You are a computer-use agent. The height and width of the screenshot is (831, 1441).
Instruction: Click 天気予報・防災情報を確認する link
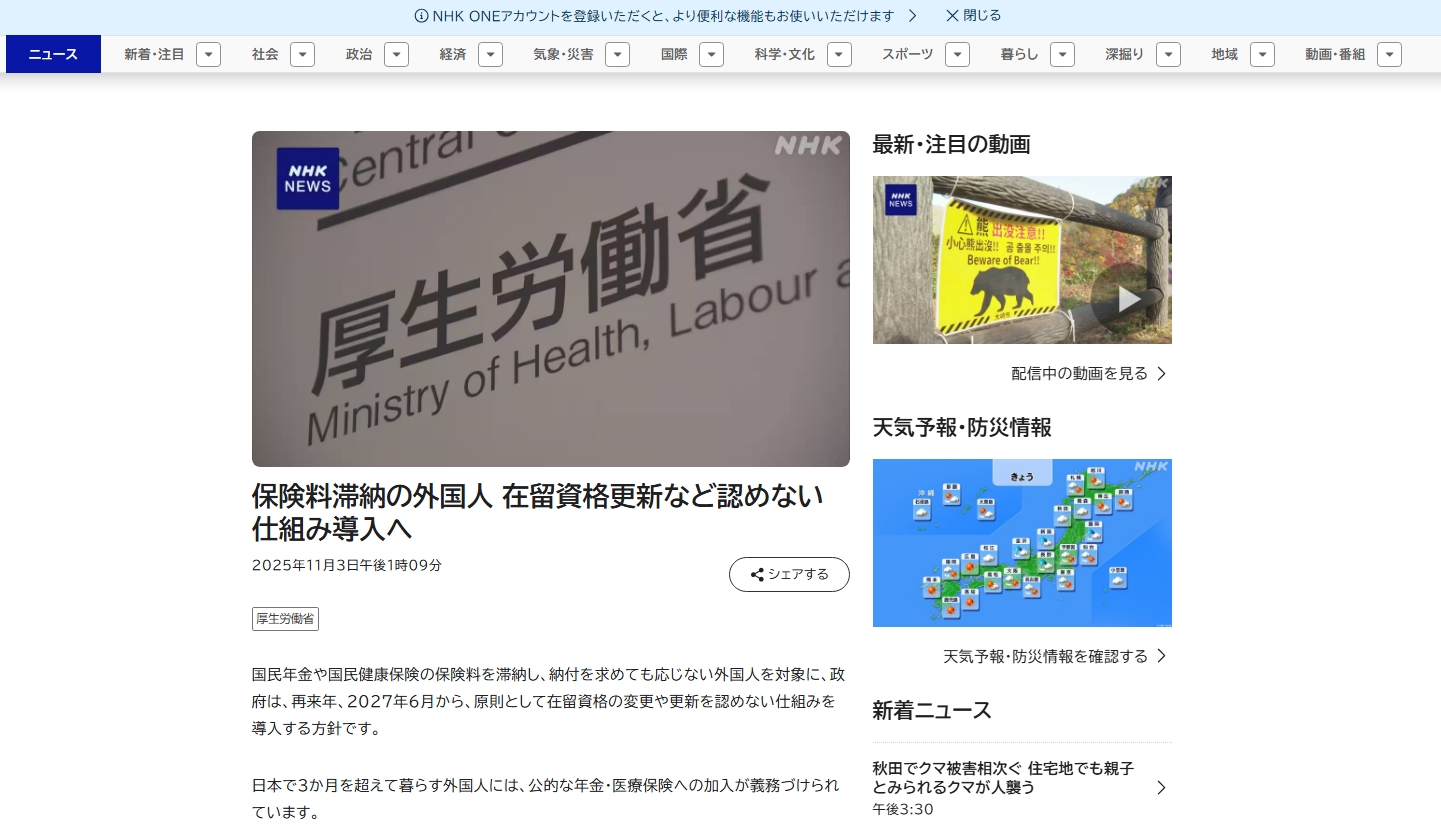(x=1046, y=656)
